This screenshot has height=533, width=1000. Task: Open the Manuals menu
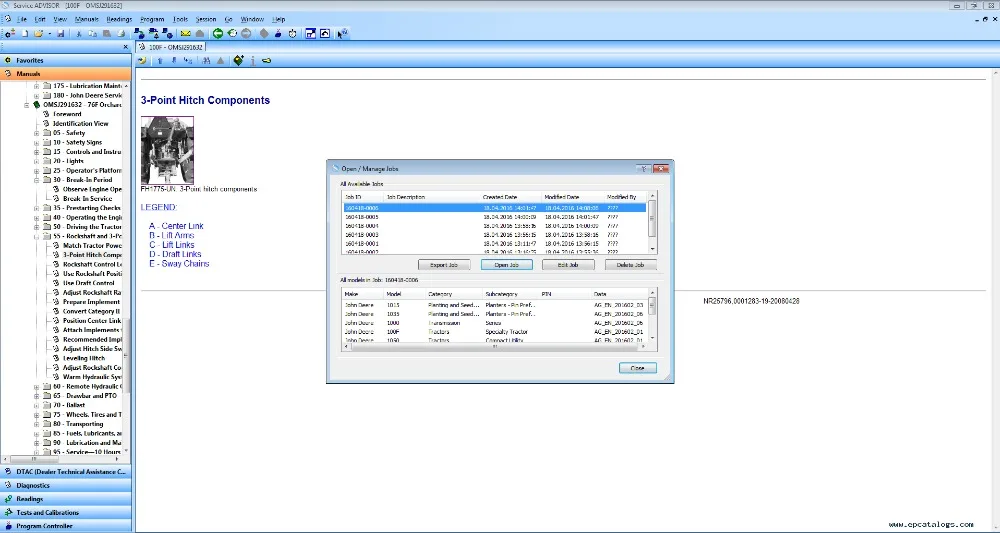(87, 19)
